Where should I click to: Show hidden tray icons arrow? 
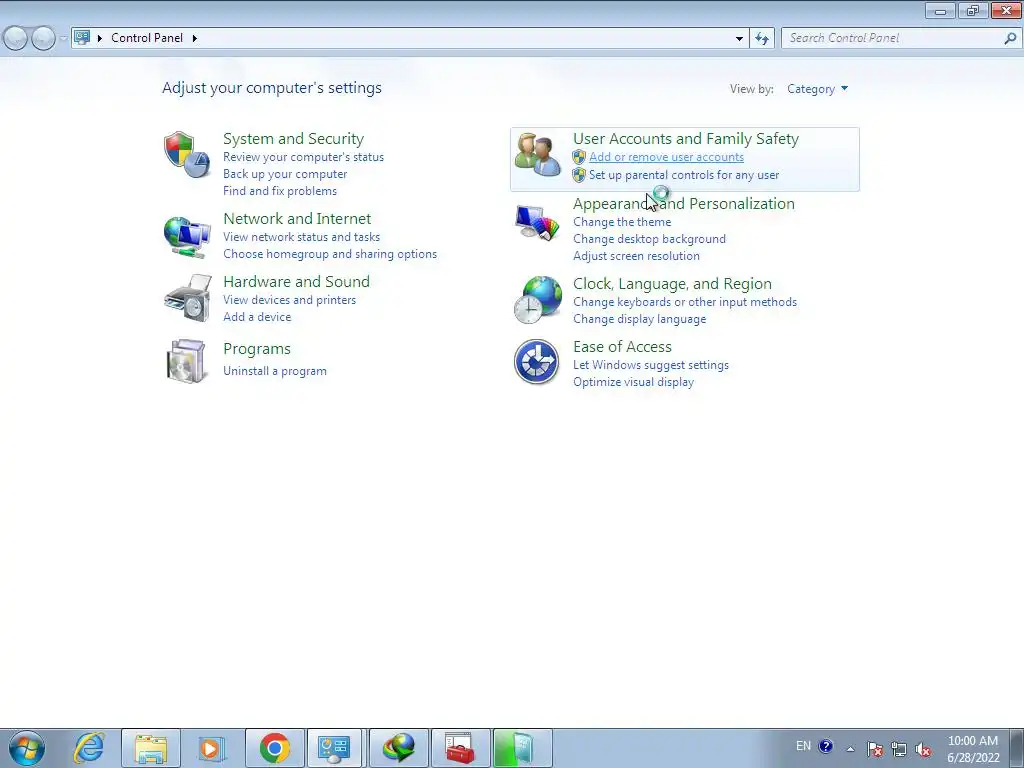pos(850,749)
